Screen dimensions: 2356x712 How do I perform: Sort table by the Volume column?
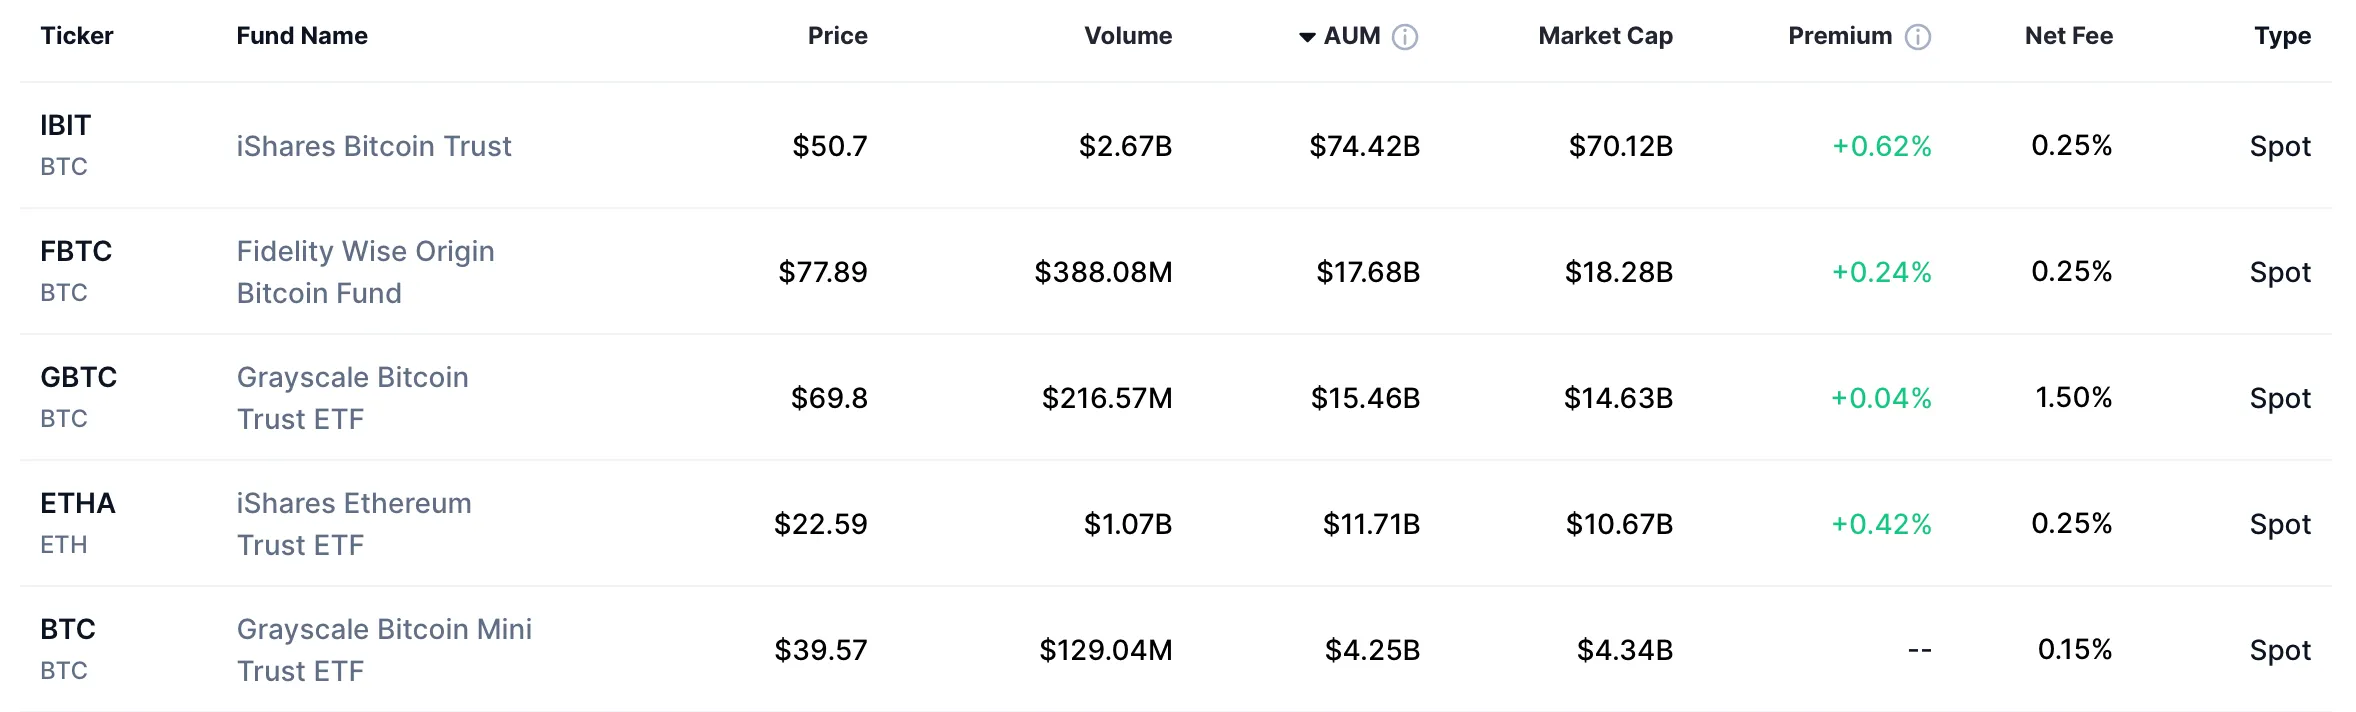(x=1128, y=36)
